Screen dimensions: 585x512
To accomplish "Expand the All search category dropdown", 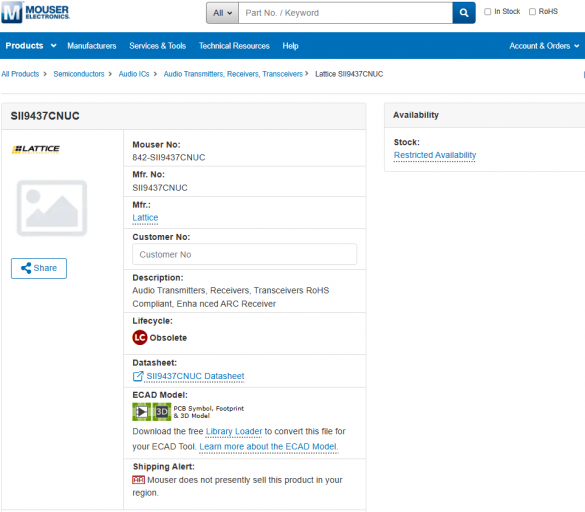I will [x=222, y=13].
